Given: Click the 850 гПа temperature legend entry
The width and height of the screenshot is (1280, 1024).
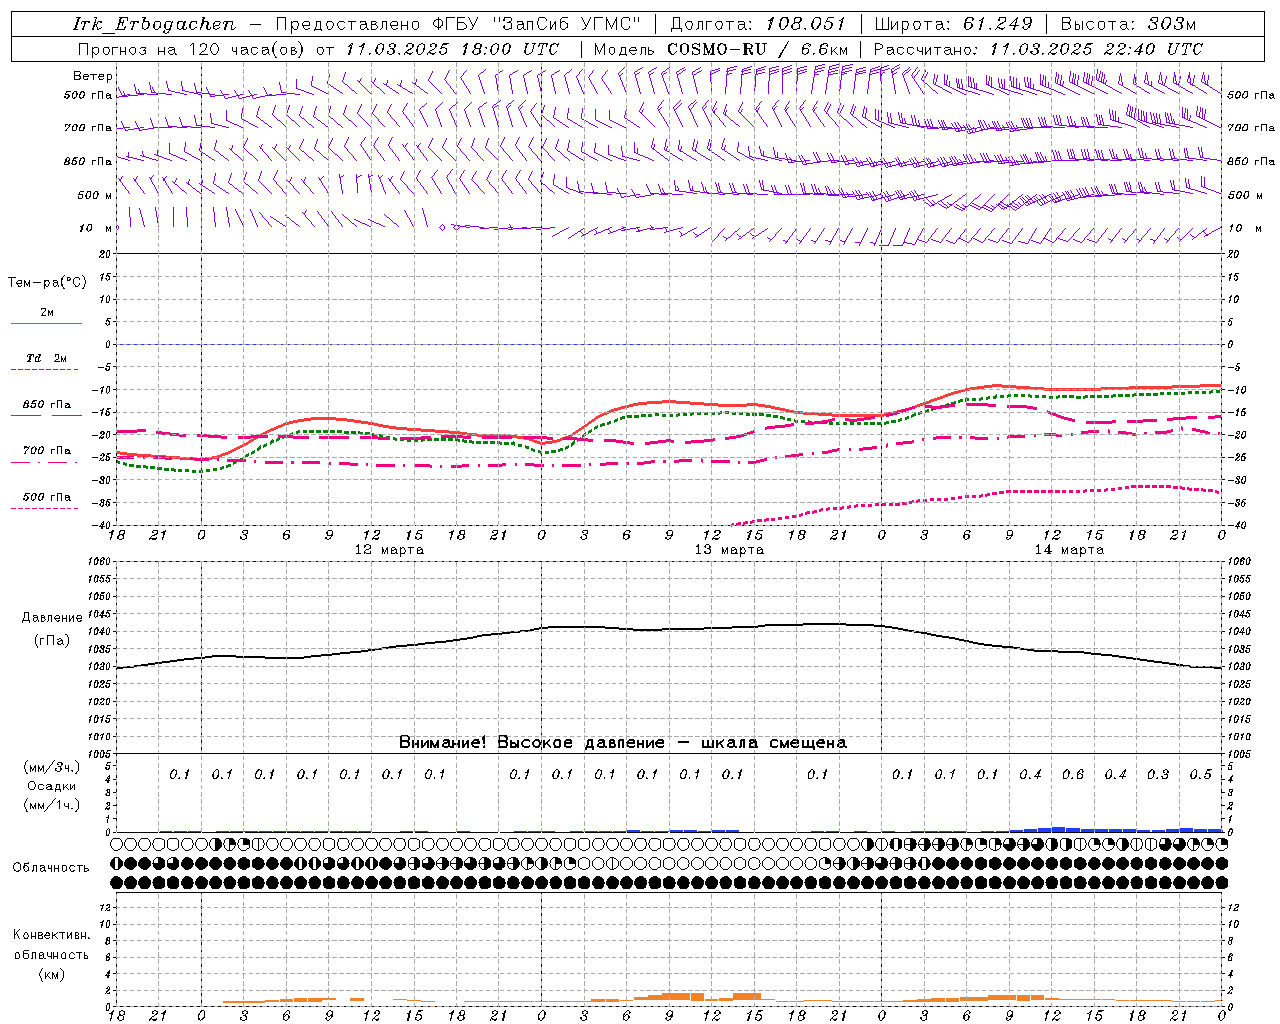Looking at the screenshot, I should click(47, 405).
